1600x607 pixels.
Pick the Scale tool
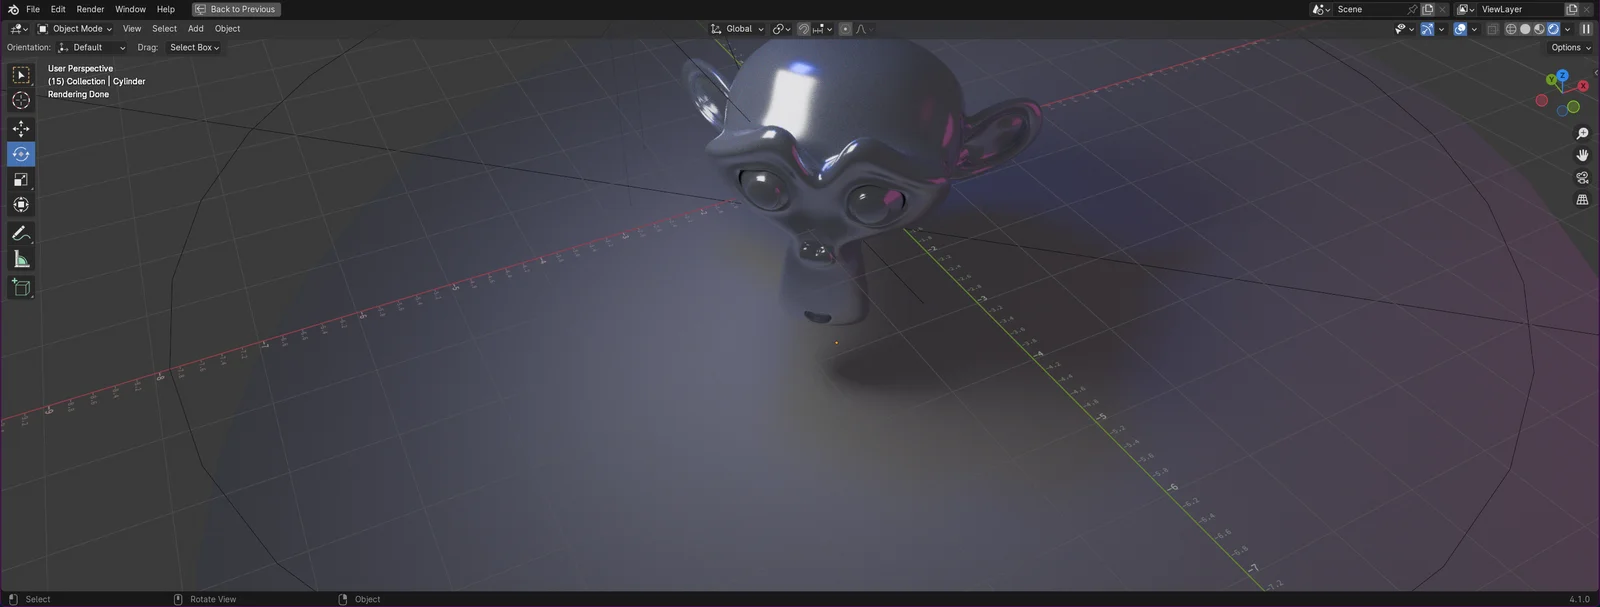pos(21,180)
